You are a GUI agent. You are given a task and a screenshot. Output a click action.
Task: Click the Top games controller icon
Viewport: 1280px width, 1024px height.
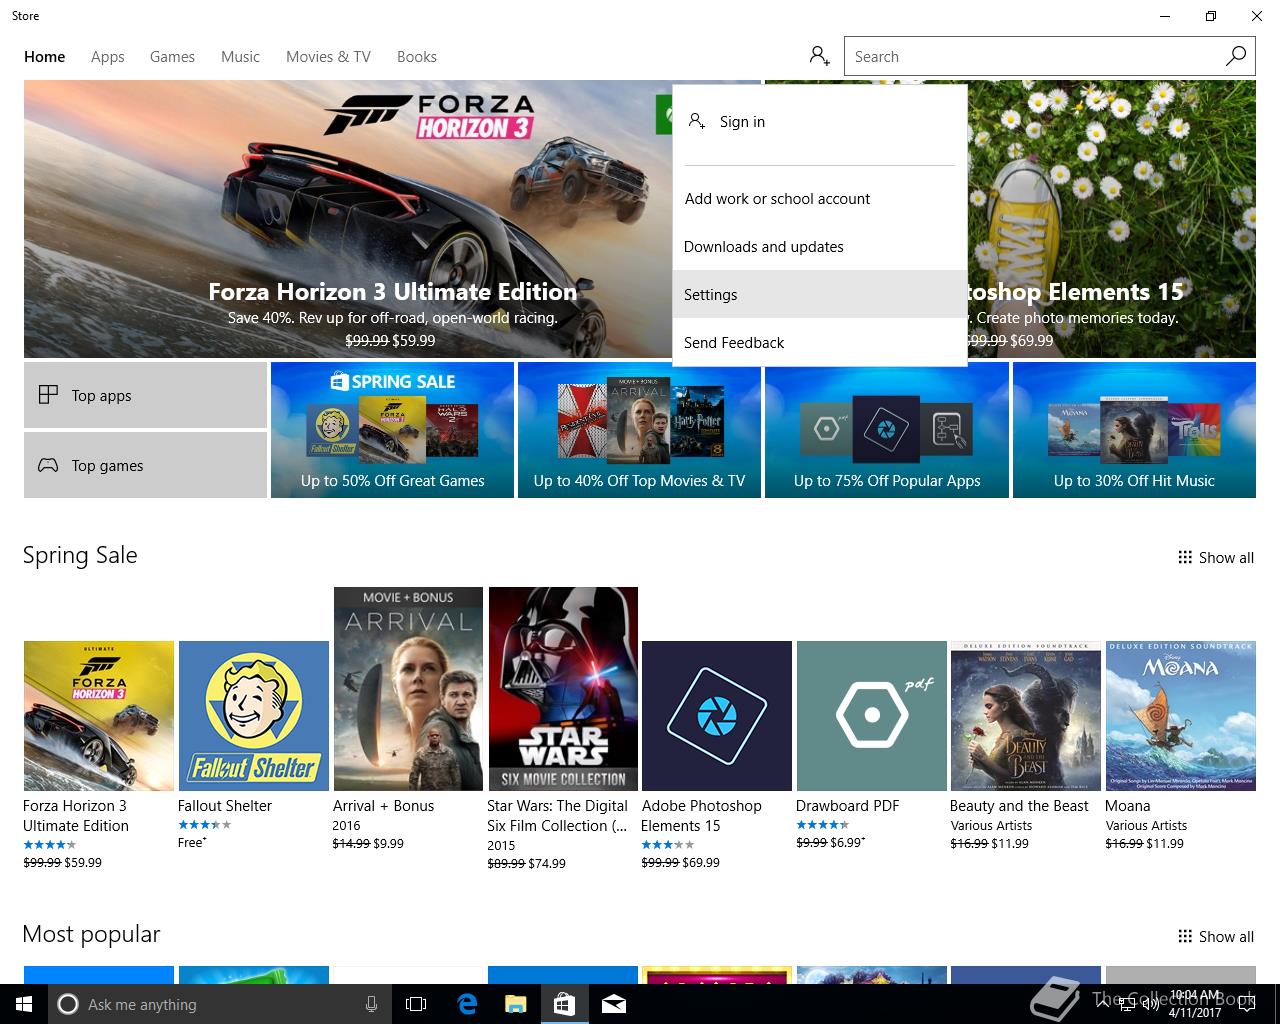(x=48, y=465)
